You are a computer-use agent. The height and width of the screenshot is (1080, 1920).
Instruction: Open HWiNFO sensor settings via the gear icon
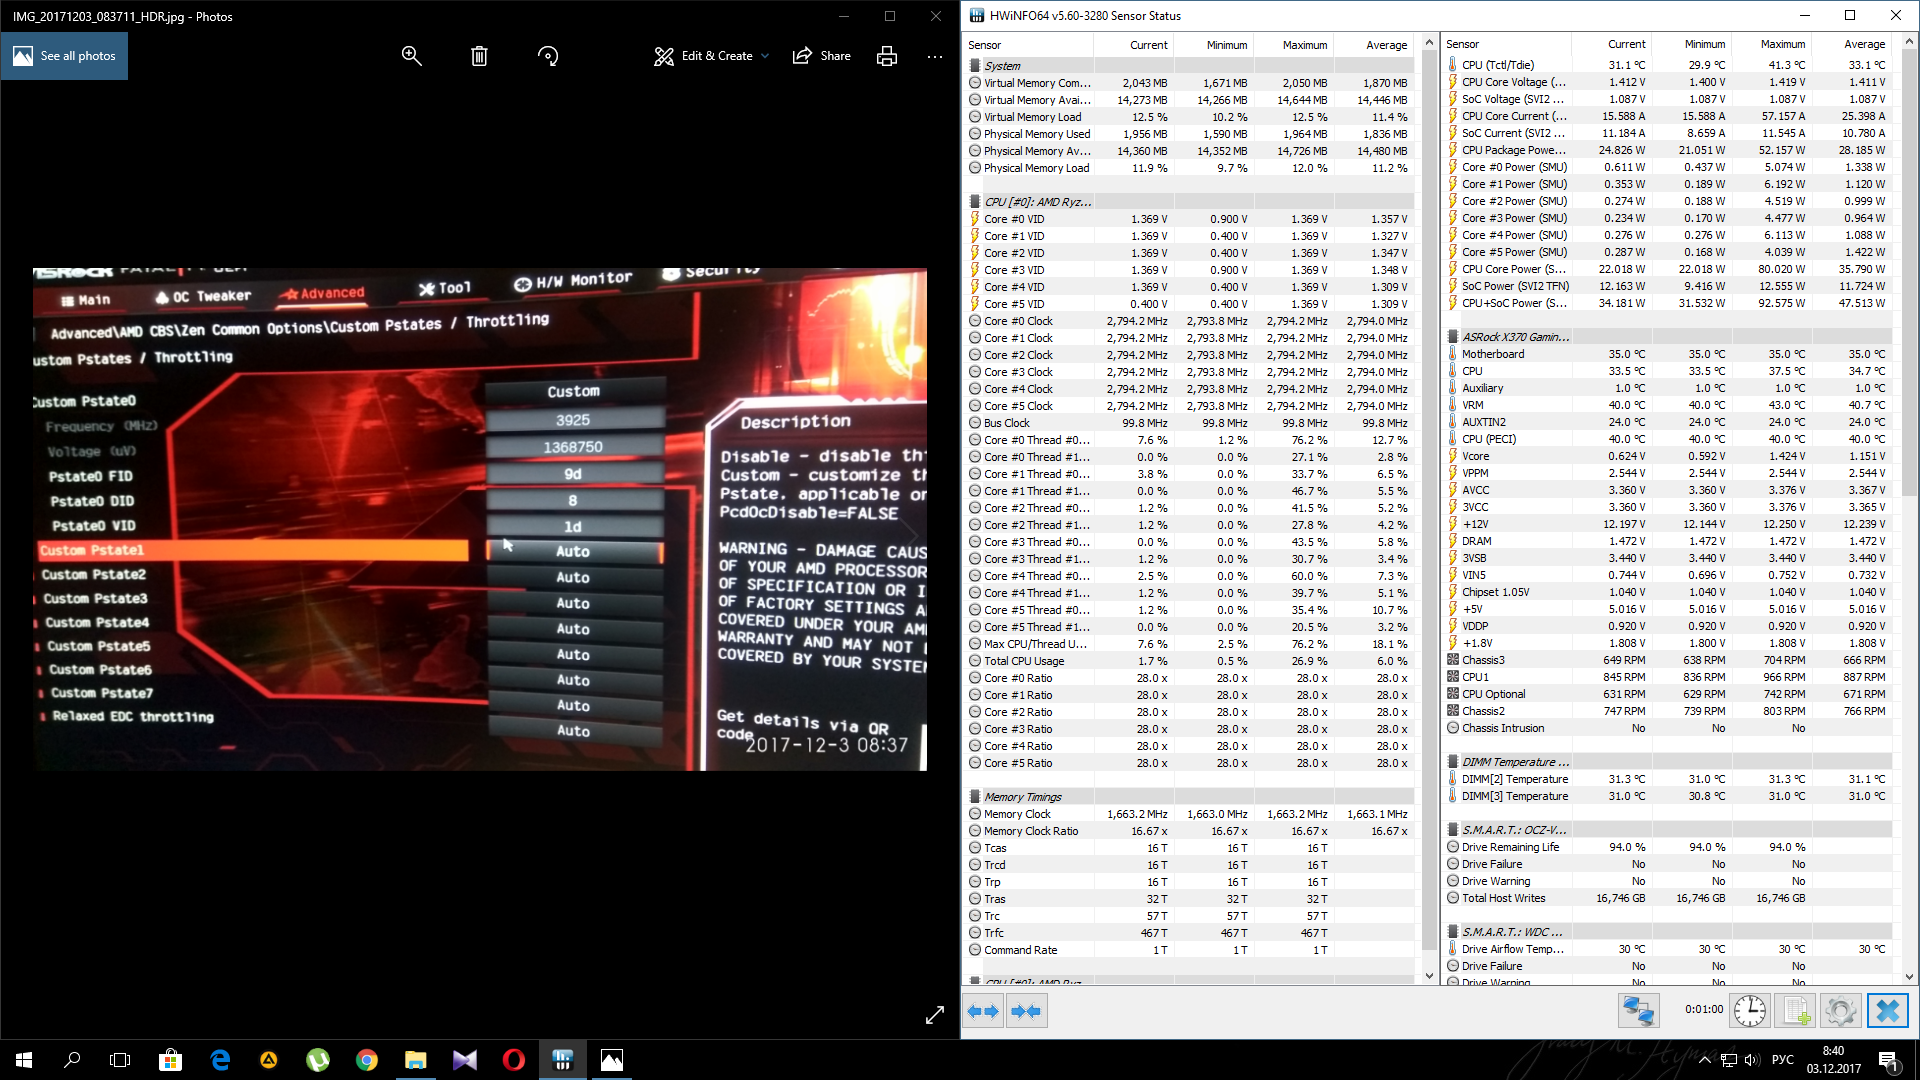point(1840,1011)
